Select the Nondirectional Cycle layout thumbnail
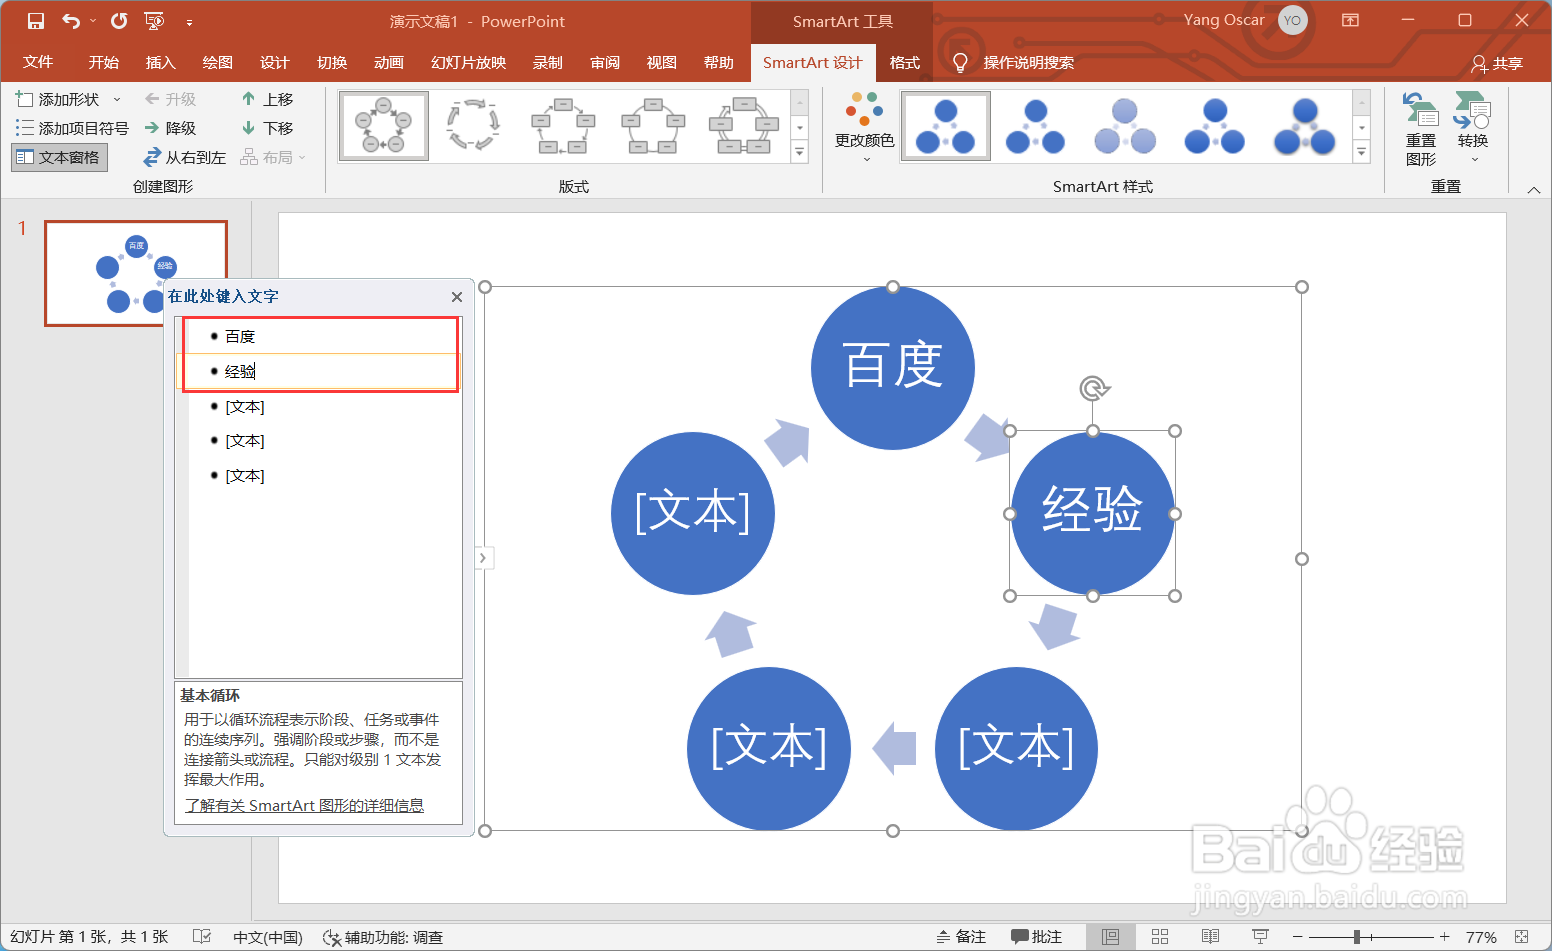The image size is (1552, 951). 653,126
